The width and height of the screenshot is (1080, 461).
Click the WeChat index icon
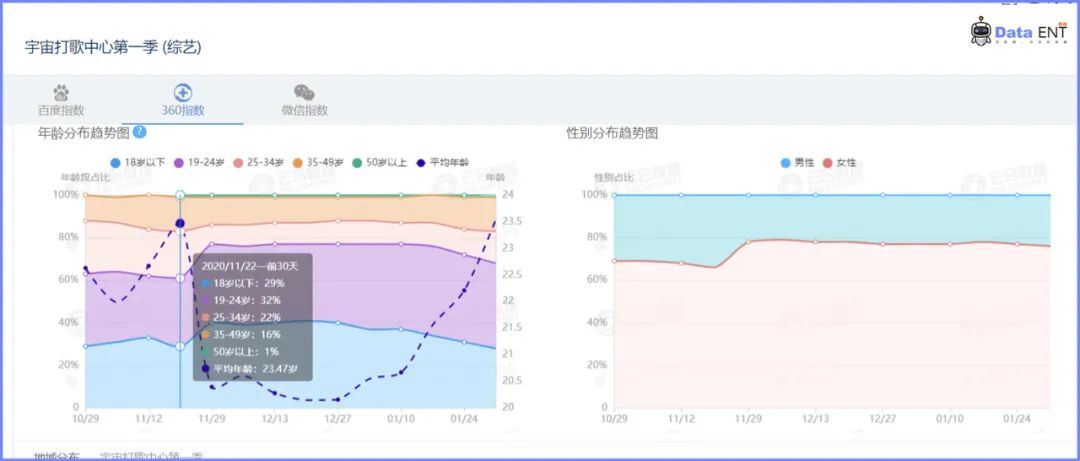304,93
